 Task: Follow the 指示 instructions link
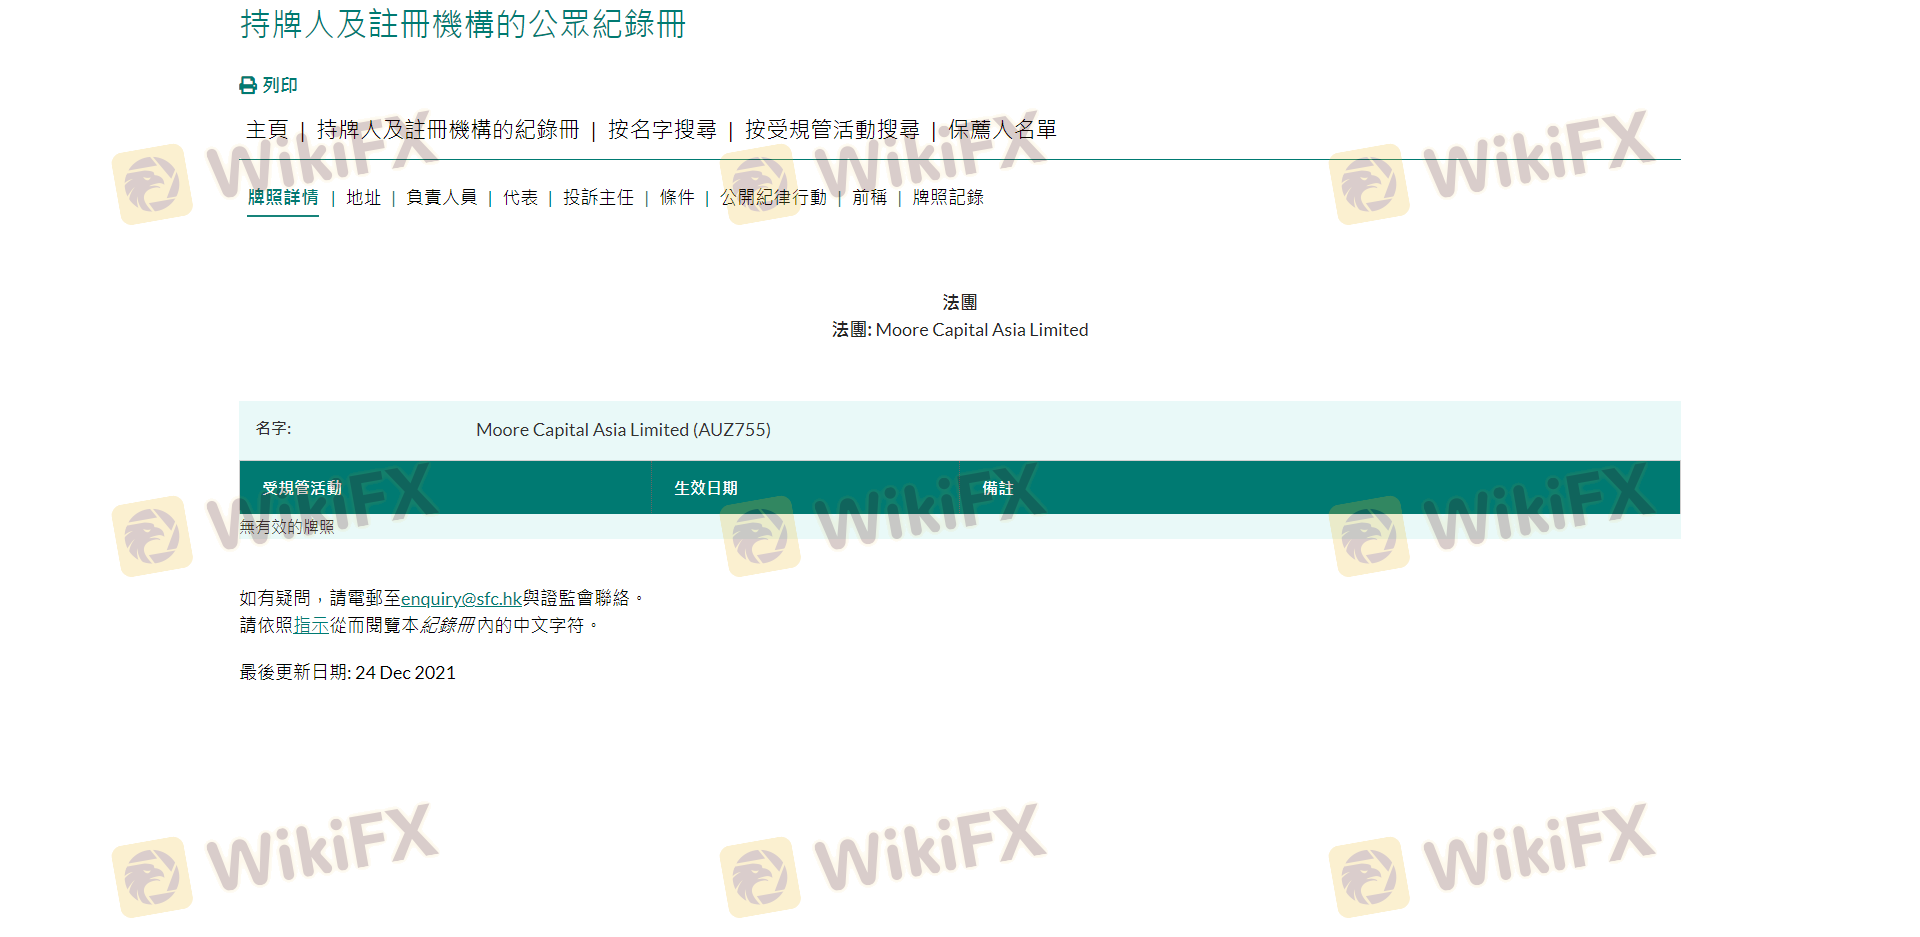(x=311, y=626)
